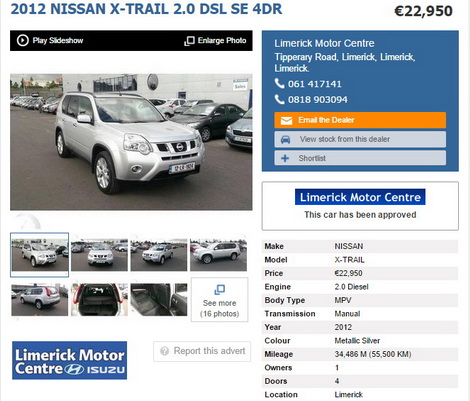The width and height of the screenshot is (470, 401).
Task: Select the side-profile thumbnail in top row
Action: pyautogui.click(x=218, y=255)
